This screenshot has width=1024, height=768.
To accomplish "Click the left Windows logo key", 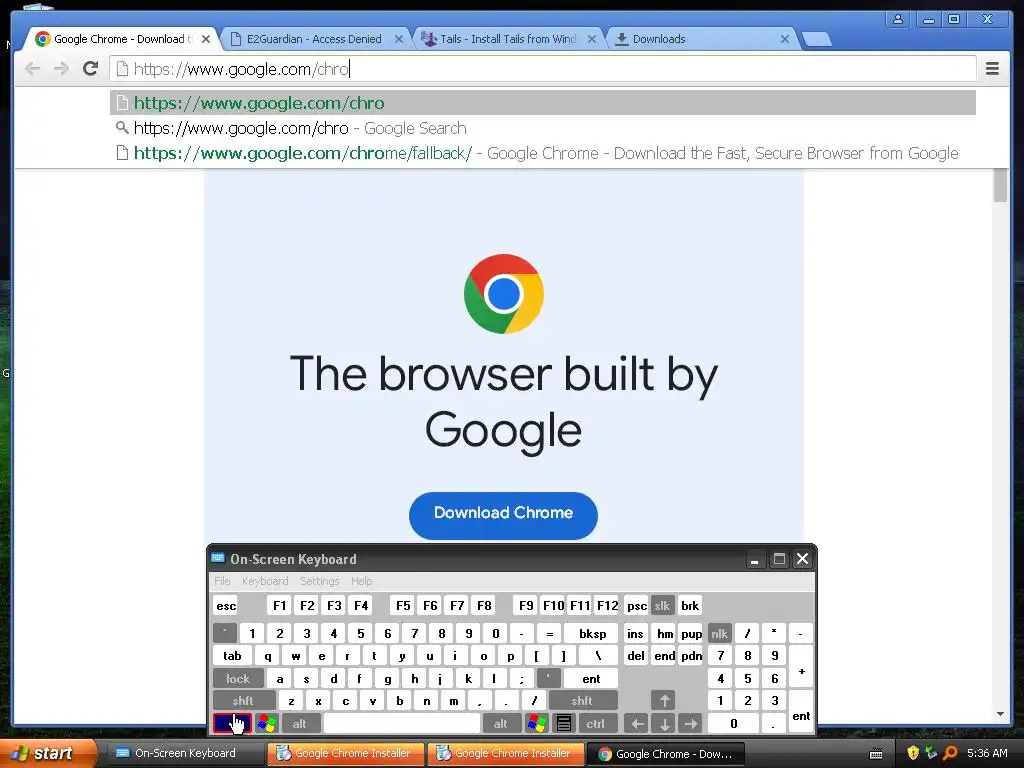I will [x=266, y=724].
